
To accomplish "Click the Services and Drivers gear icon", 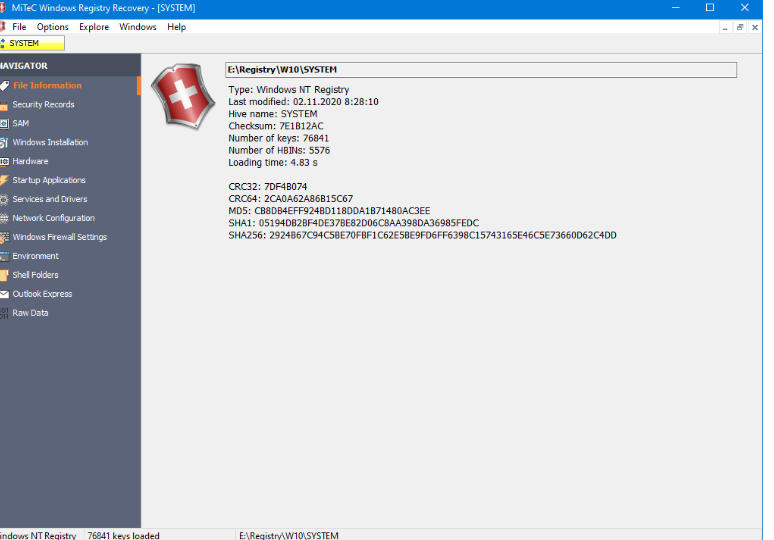I will coord(4,200).
